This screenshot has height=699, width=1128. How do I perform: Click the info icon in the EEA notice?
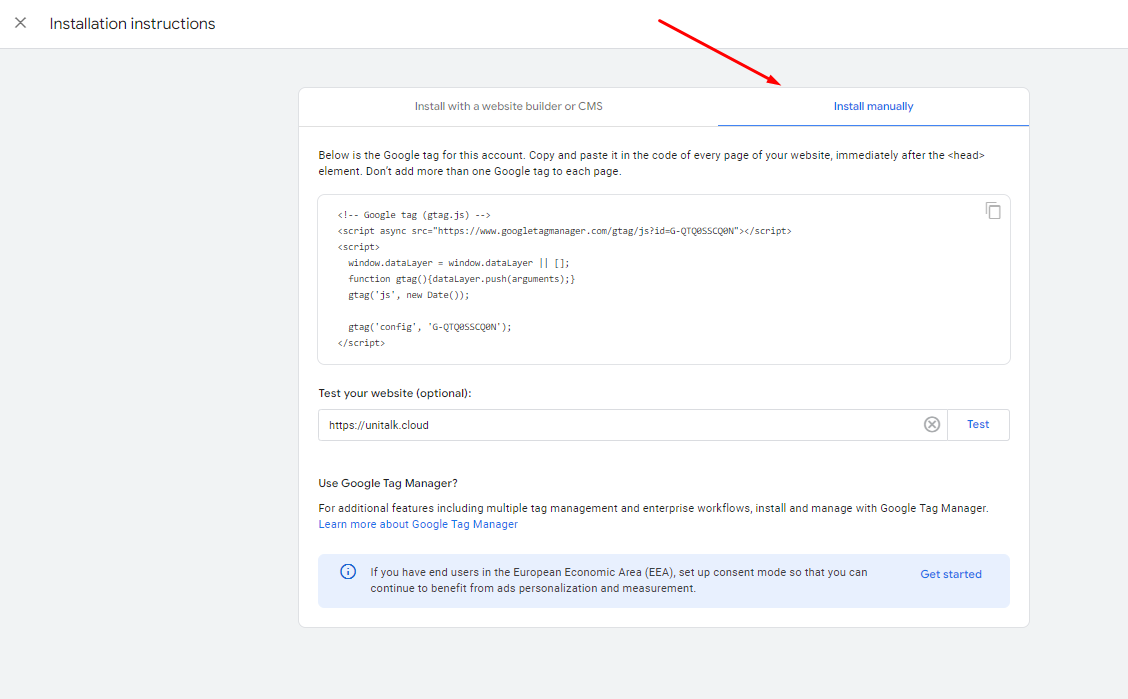pos(348,572)
